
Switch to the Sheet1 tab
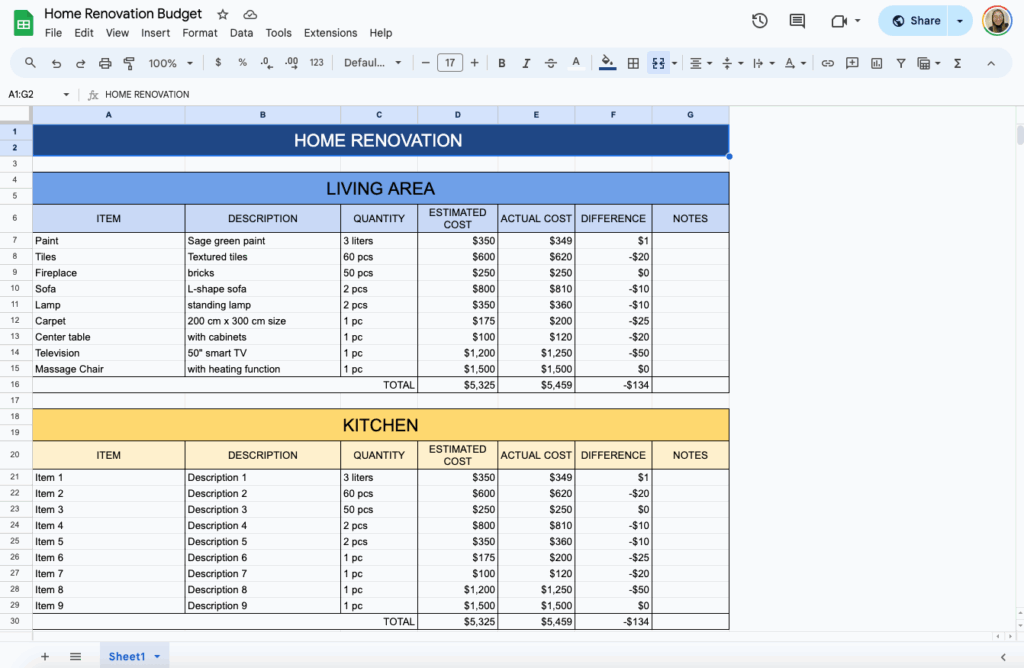[128, 656]
